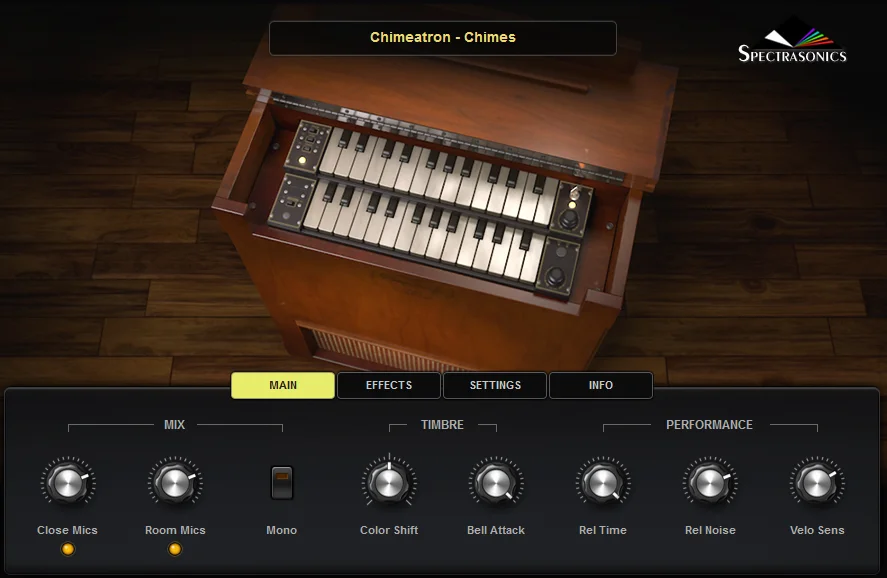The width and height of the screenshot is (887, 578).
Task: Click the Rel Time knob
Action: click(x=602, y=483)
